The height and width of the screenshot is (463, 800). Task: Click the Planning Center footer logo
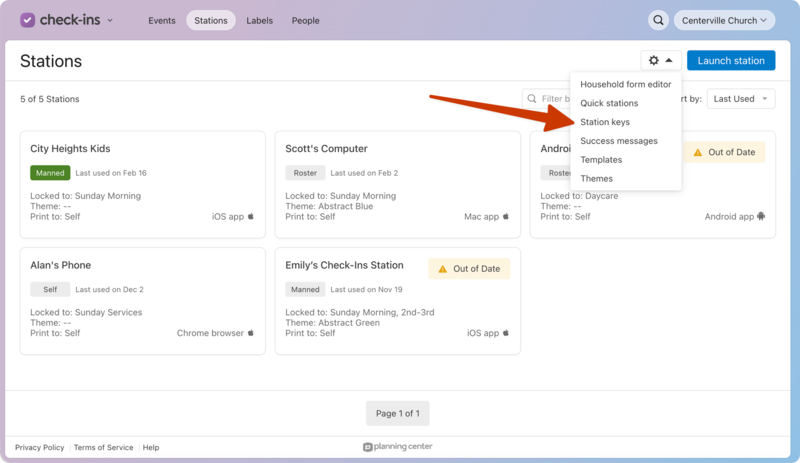pos(398,447)
